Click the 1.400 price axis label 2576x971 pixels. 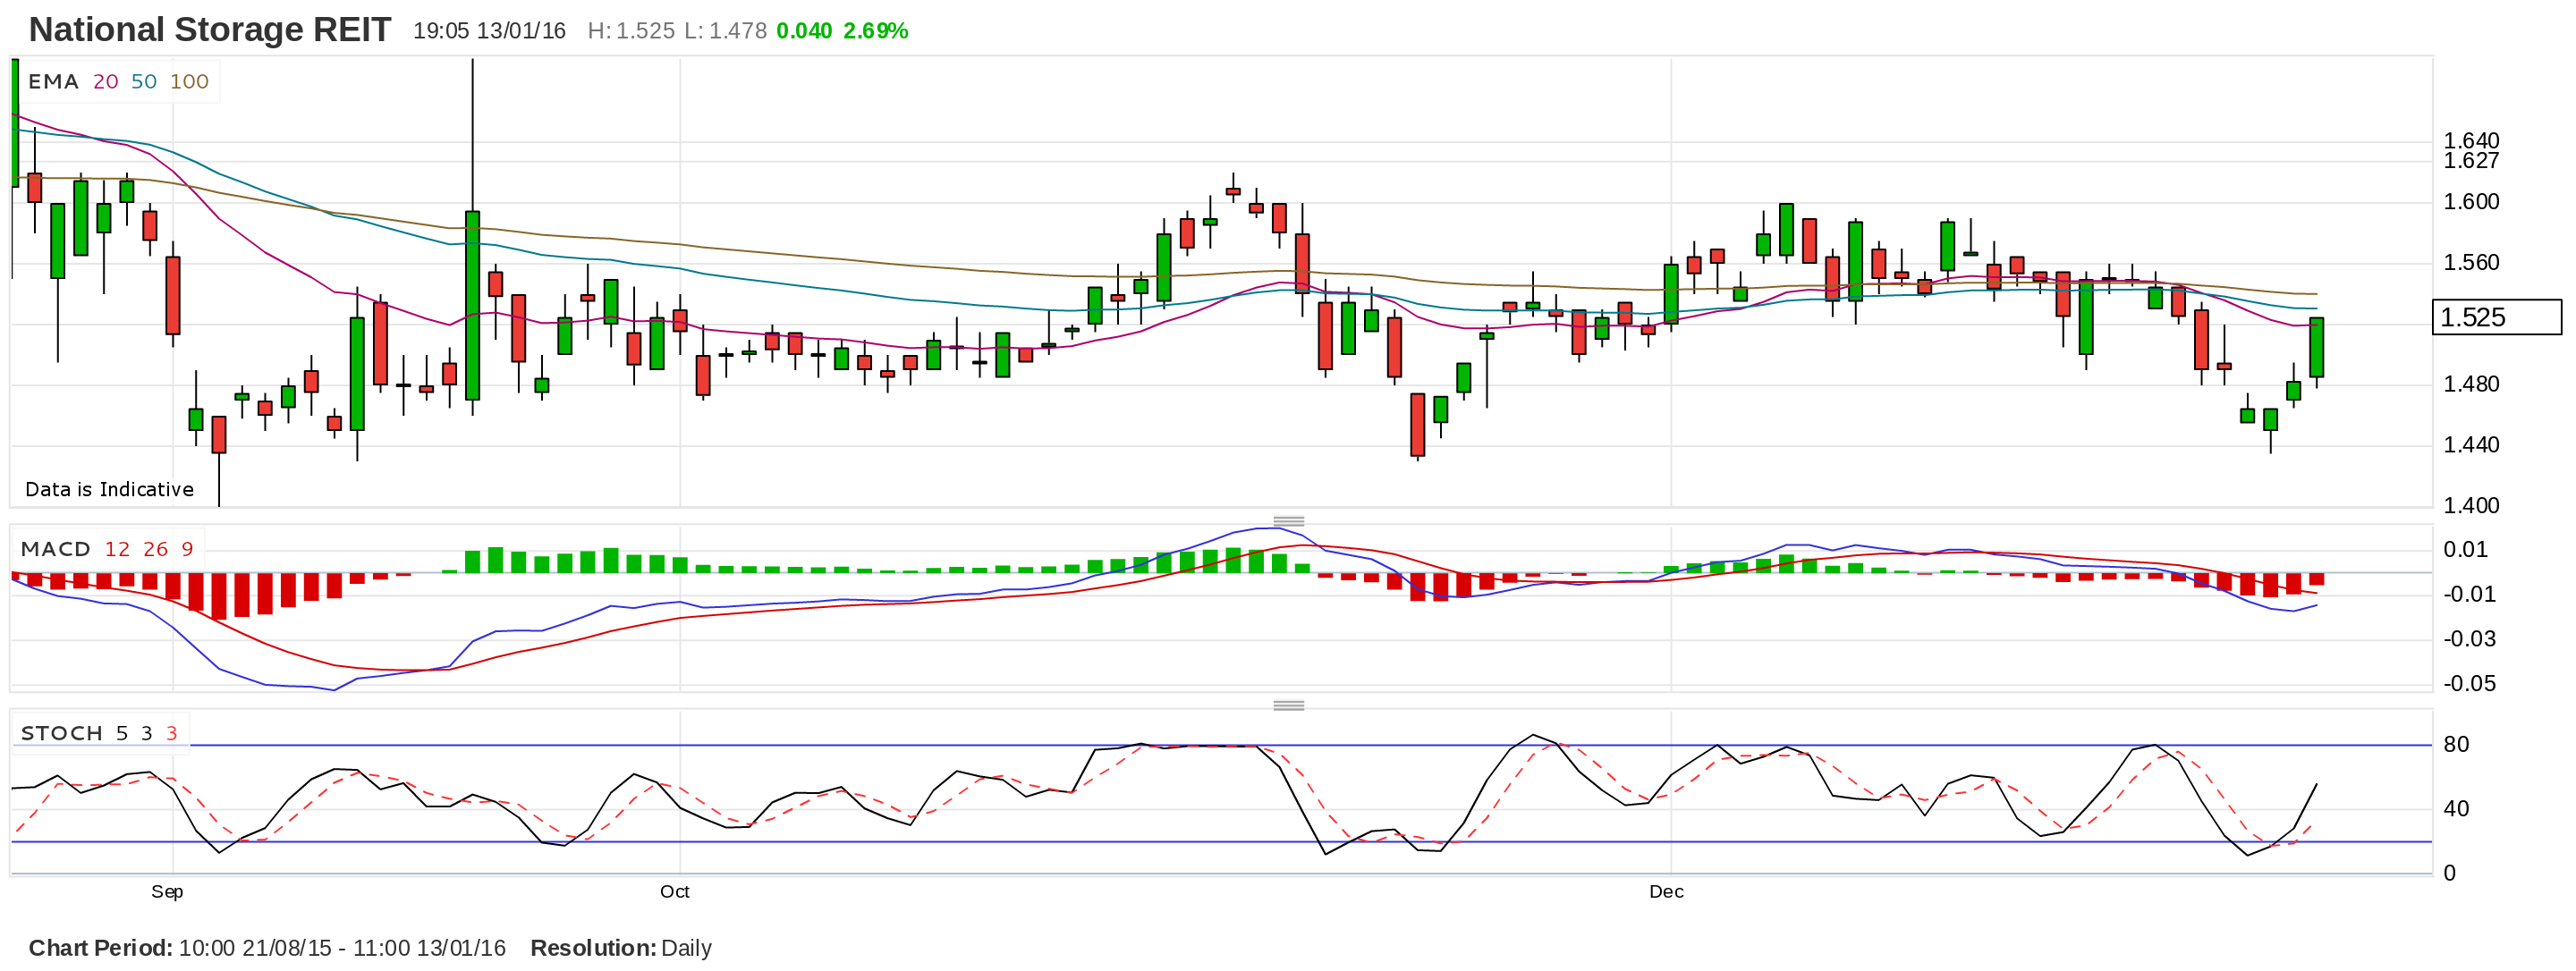[2471, 506]
